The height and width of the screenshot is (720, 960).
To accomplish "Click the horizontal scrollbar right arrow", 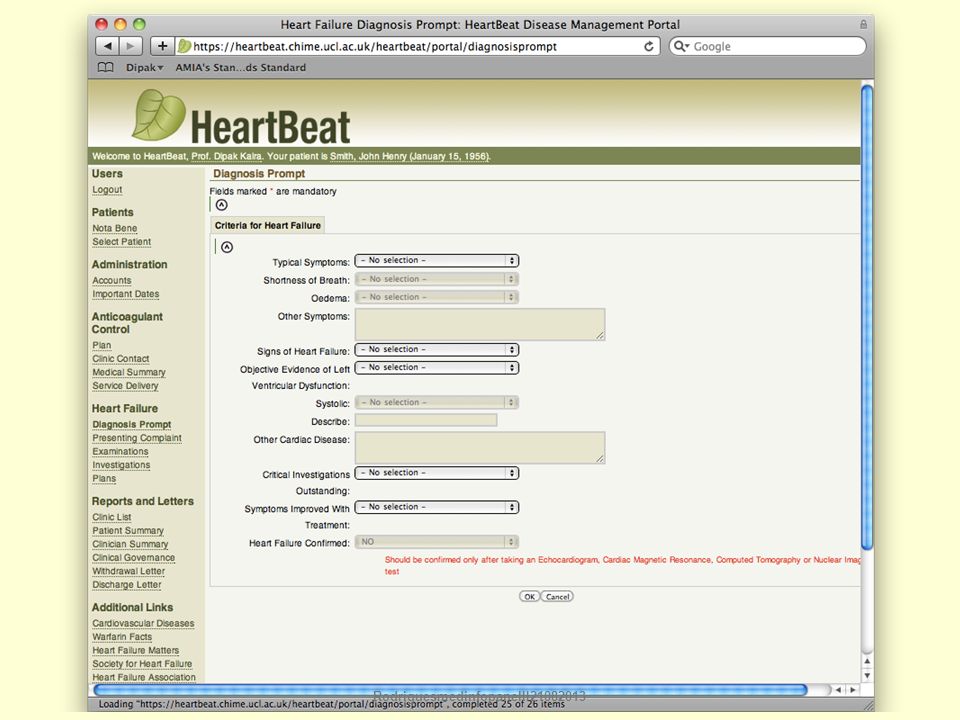I will point(852,690).
